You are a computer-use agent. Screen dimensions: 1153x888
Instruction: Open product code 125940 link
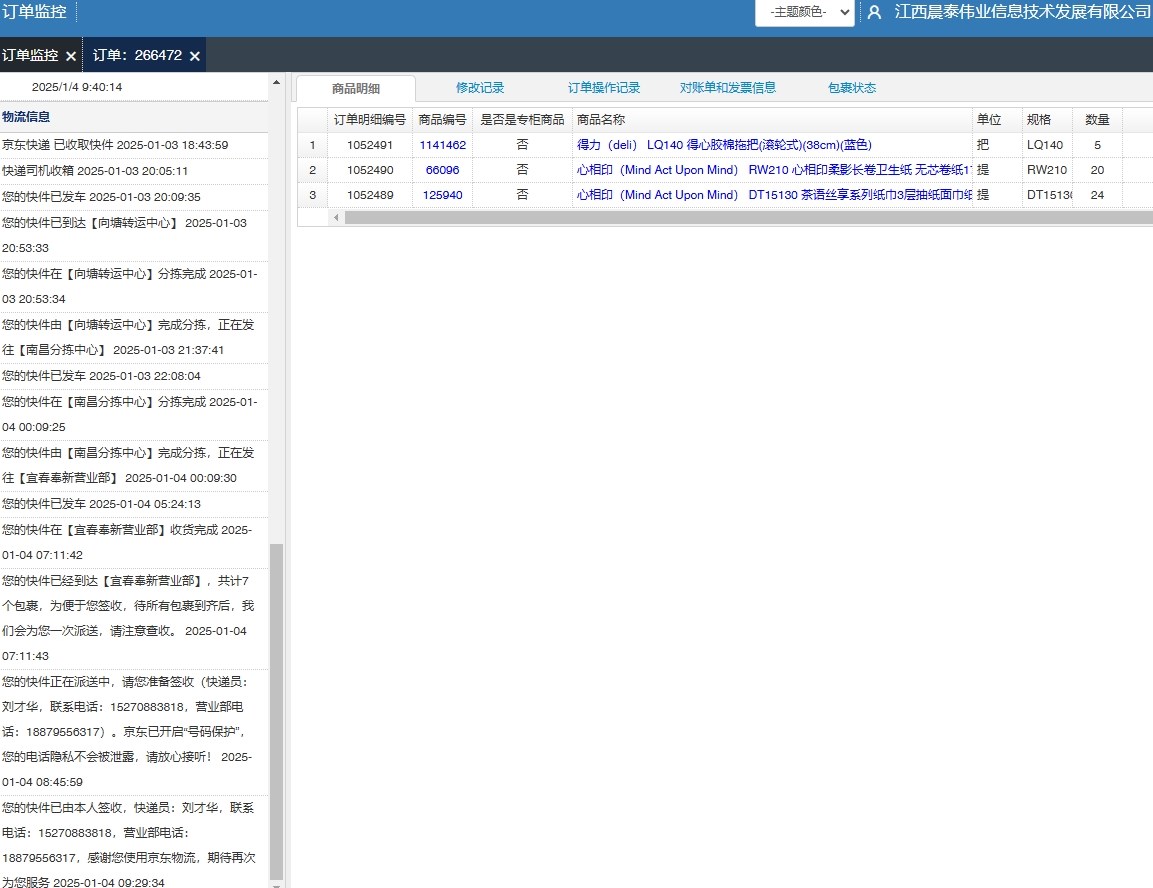443,195
